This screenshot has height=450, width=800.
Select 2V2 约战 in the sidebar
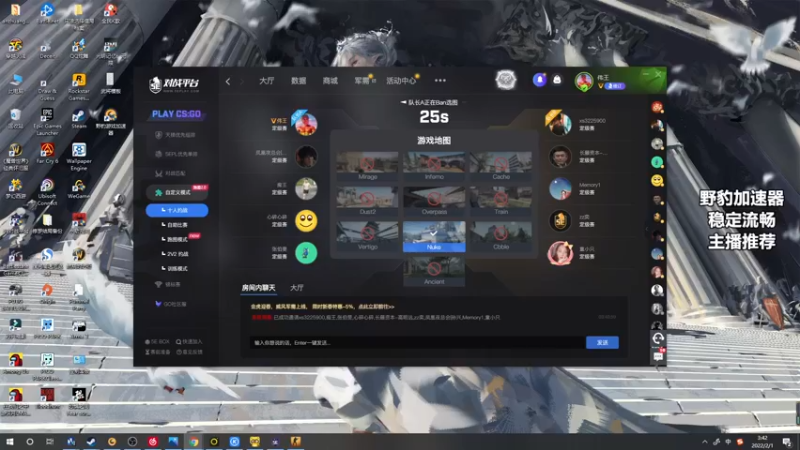(x=176, y=254)
